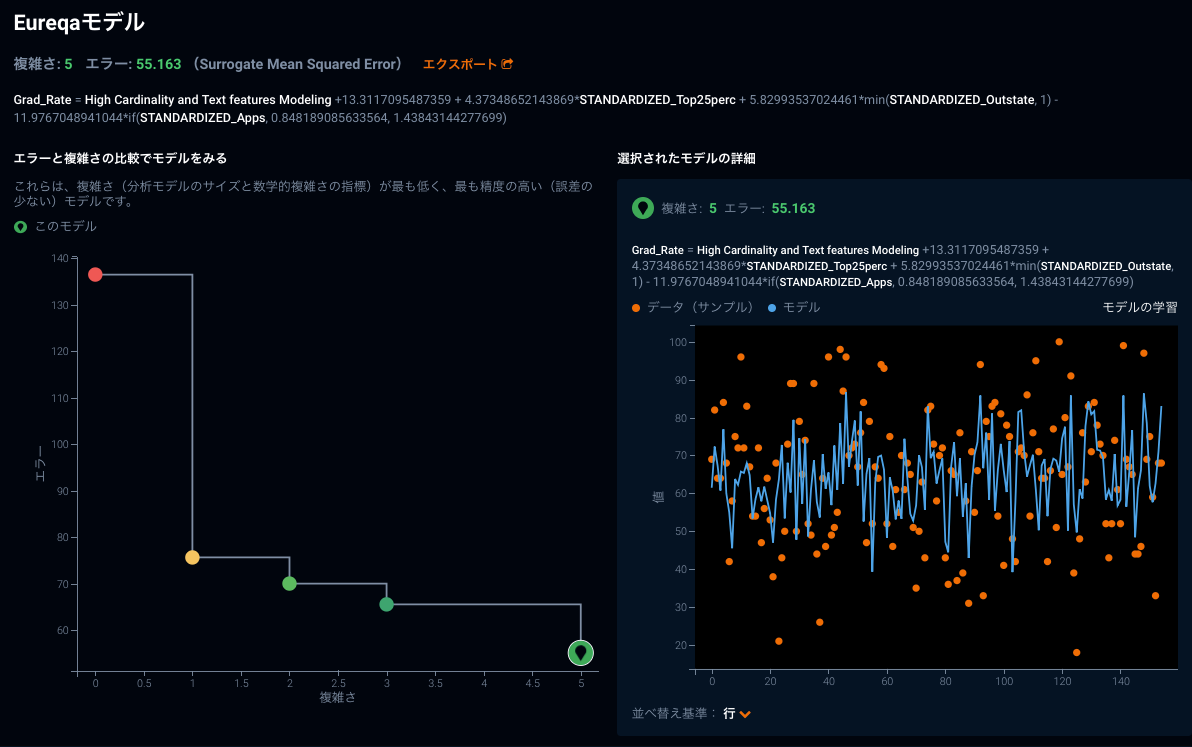1192x747 pixels.
Task: Select the red model point at complexity 0
Action: coord(95,274)
